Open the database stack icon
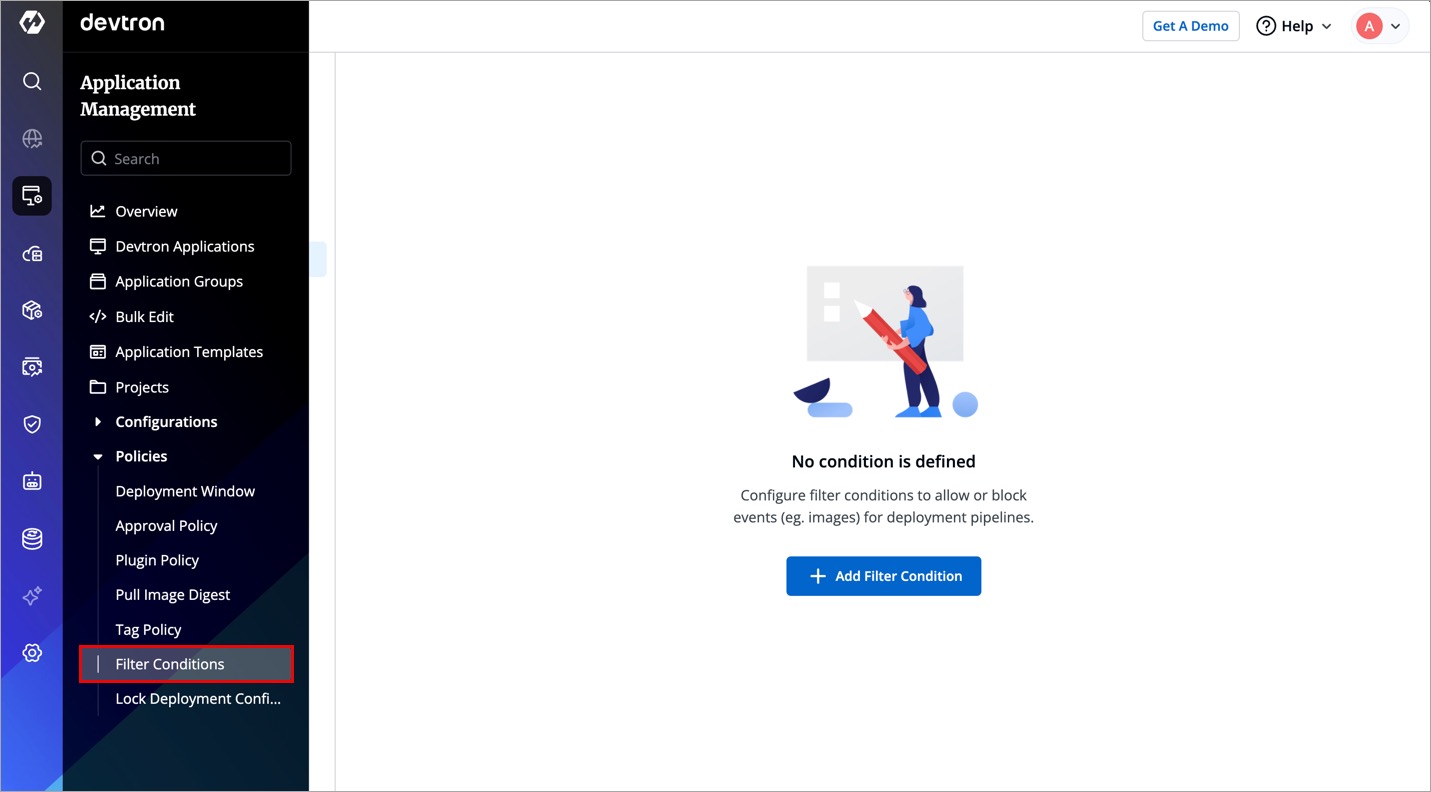Viewport: 1431px width, 792px height. coord(32,539)
